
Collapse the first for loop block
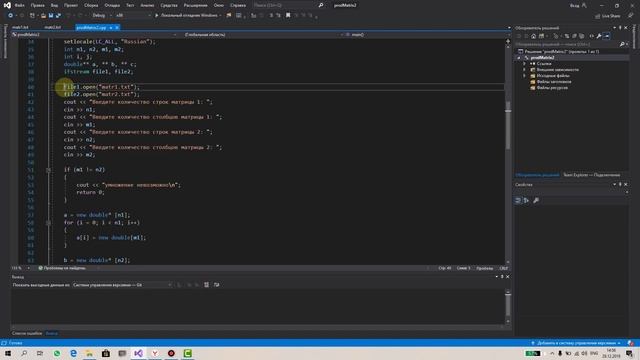[x=49, y=223]
